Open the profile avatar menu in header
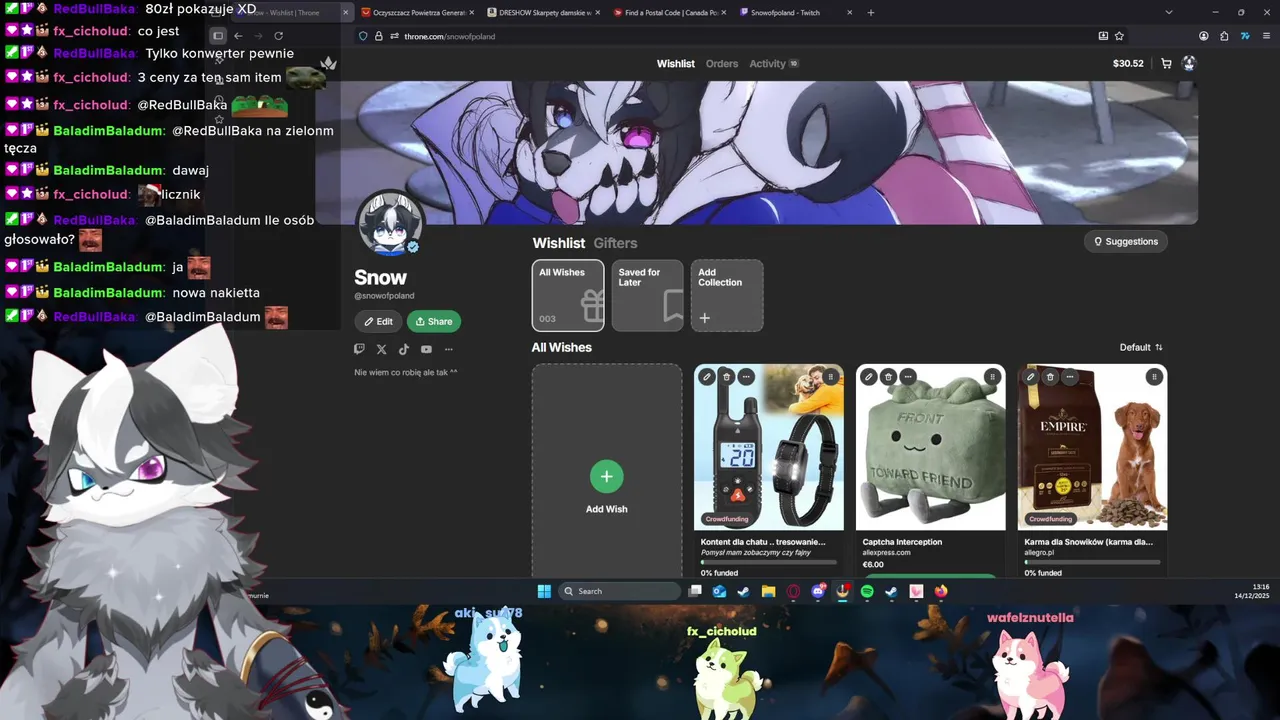The width and height of the screenshot is (1280, 720). point(1189,63)
